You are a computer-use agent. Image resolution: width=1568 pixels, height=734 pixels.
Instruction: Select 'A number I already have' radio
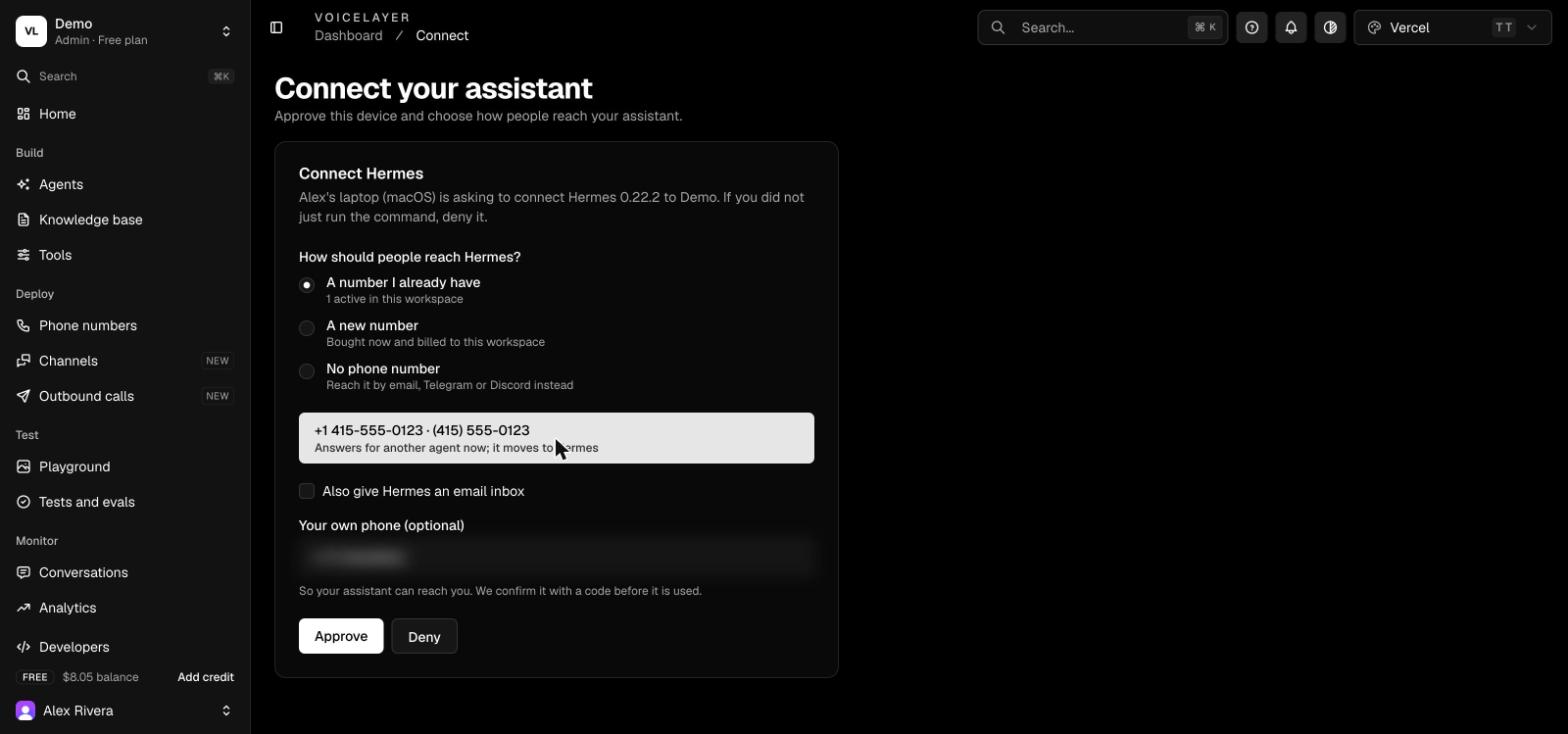coord(307,285)
